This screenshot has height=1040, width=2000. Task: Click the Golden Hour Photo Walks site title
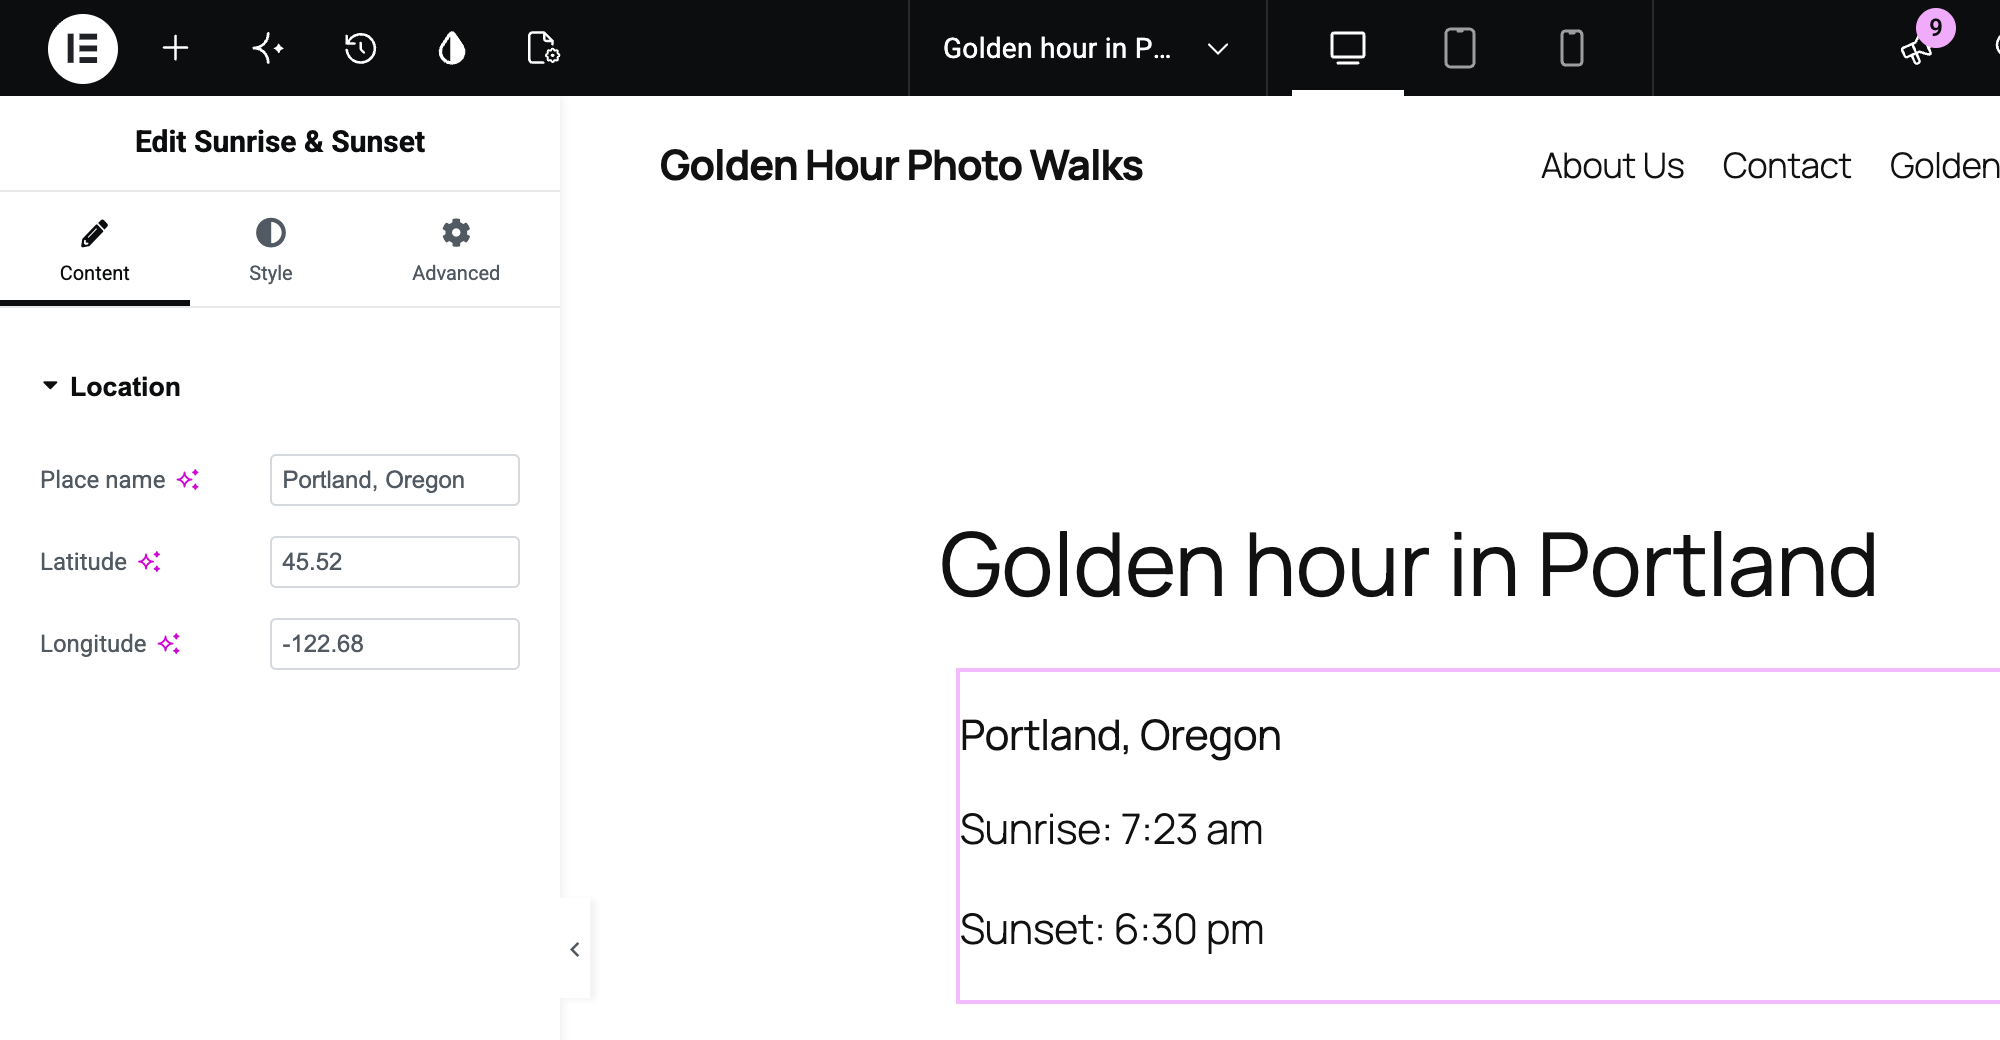tap(900, 166)
